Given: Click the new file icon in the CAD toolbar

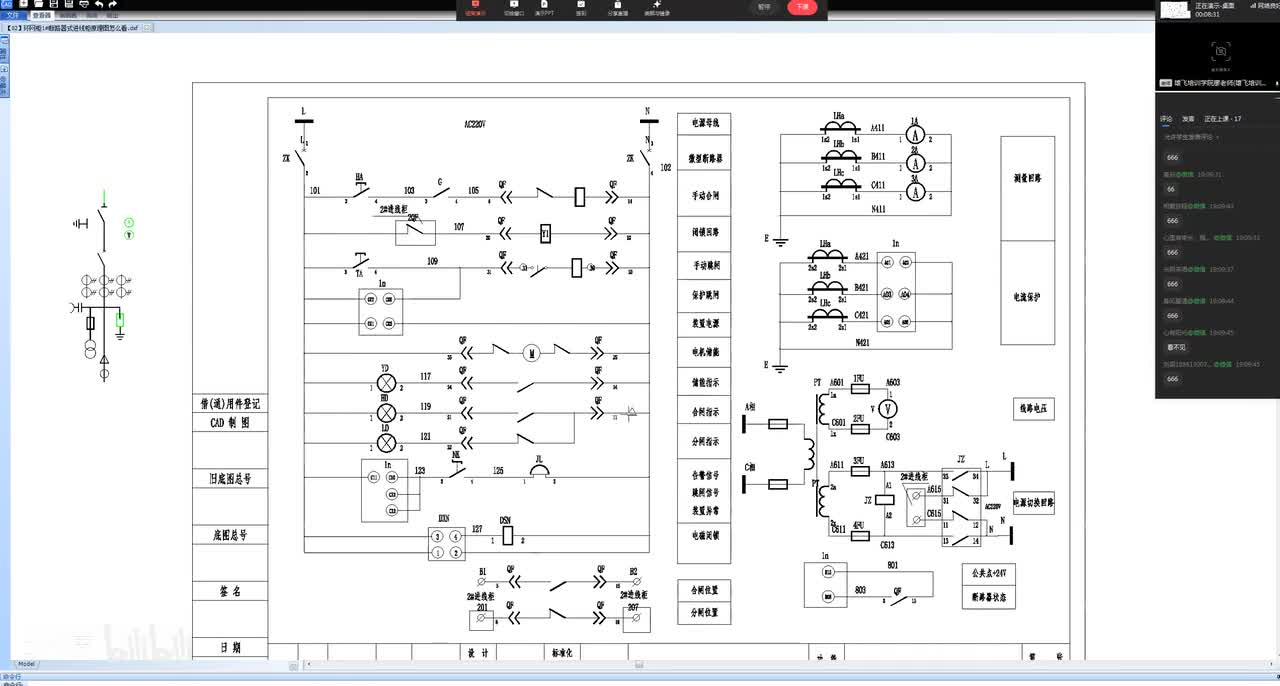Looking at the screenshot, I should (x=23, y=5).
